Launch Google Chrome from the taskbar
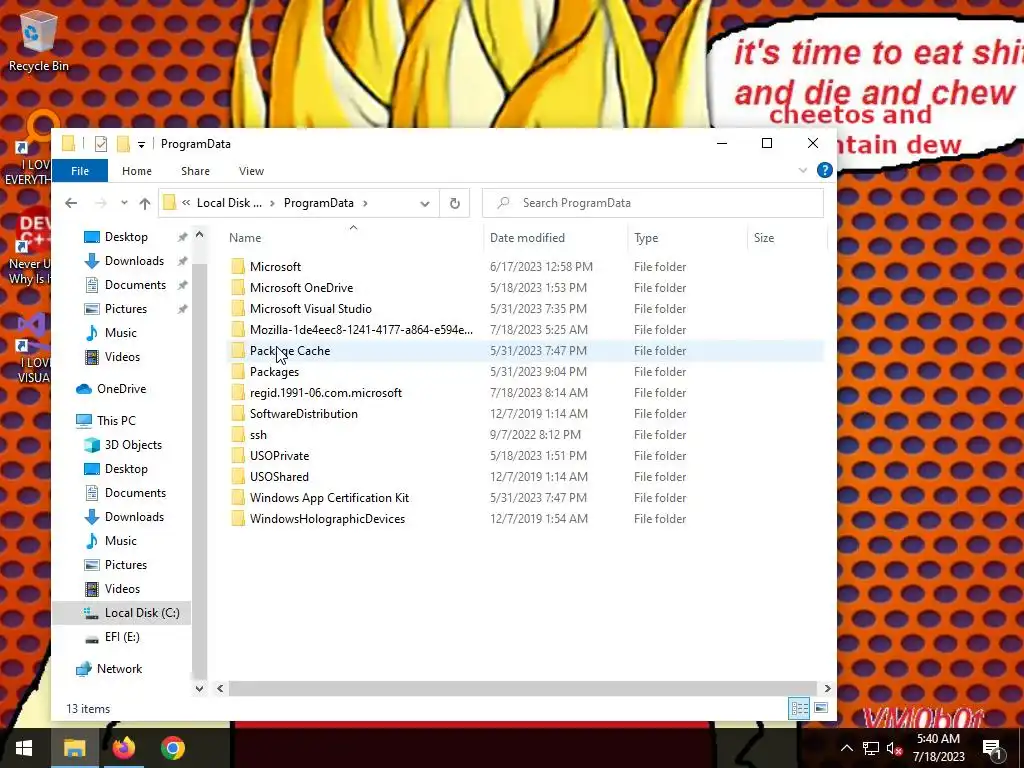The image size is (1024, 768). tap(173, 748)
